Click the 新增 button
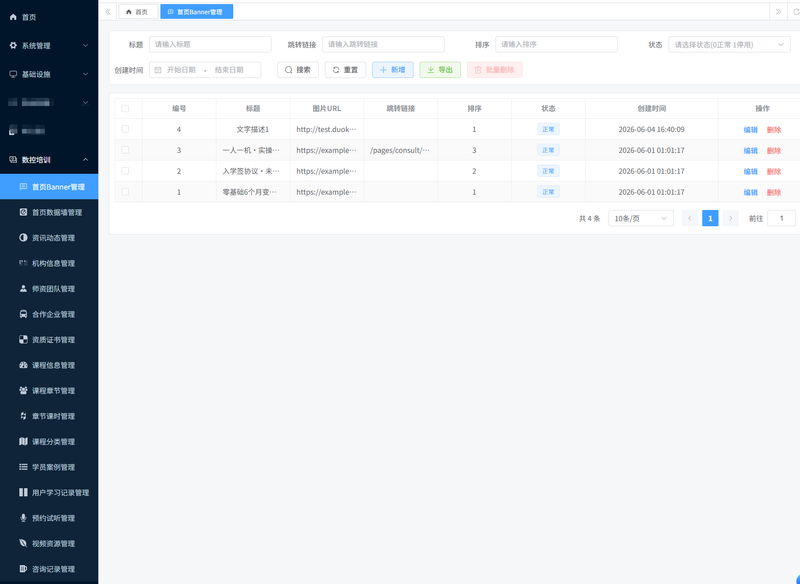800x584 pixels. 392,70
